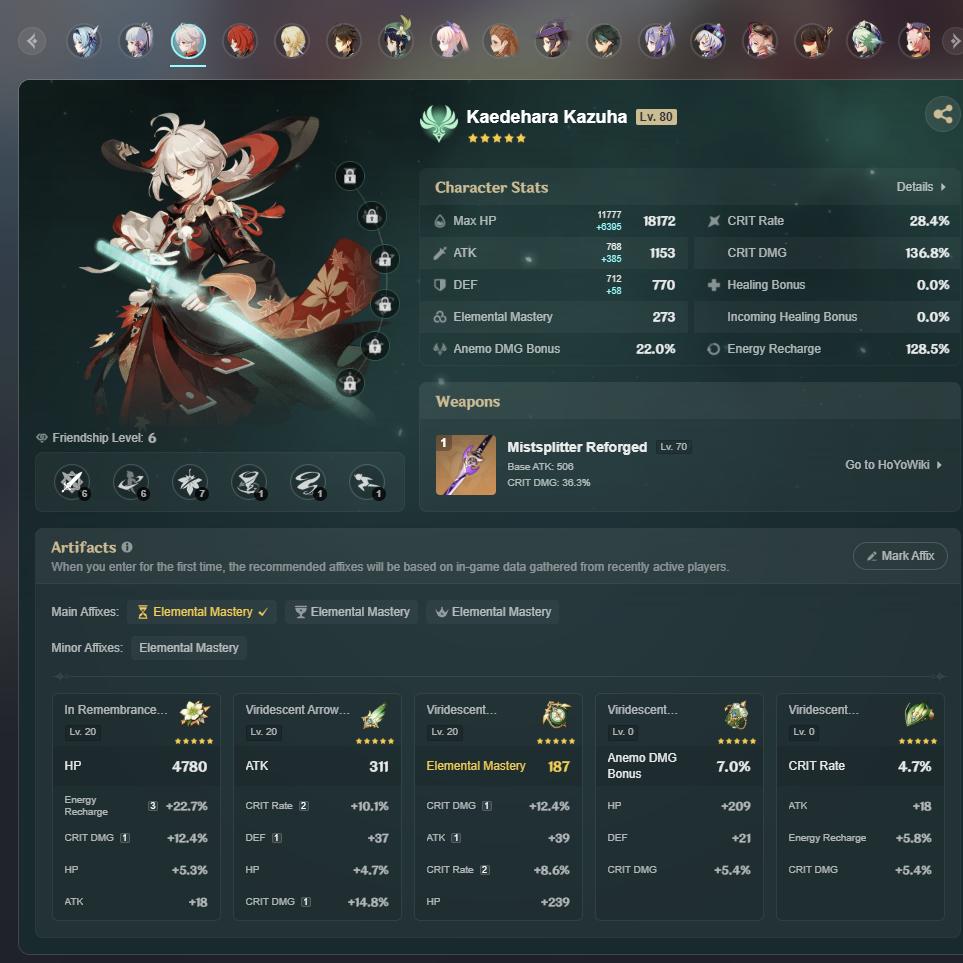The image size is (963, 963).
Task: Select the red-haired Diluc character avatar
Action: pyautogui.click(x=240, y=42)
